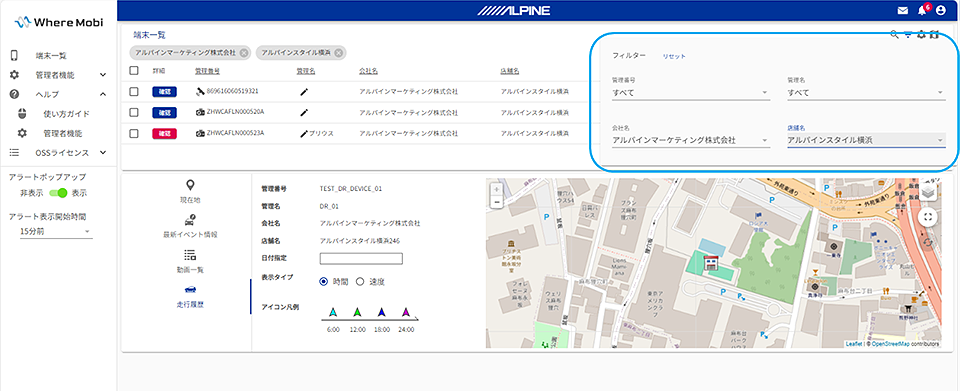Tick the checkbox for row ZHWCAFLN000523A

[134, 133]
